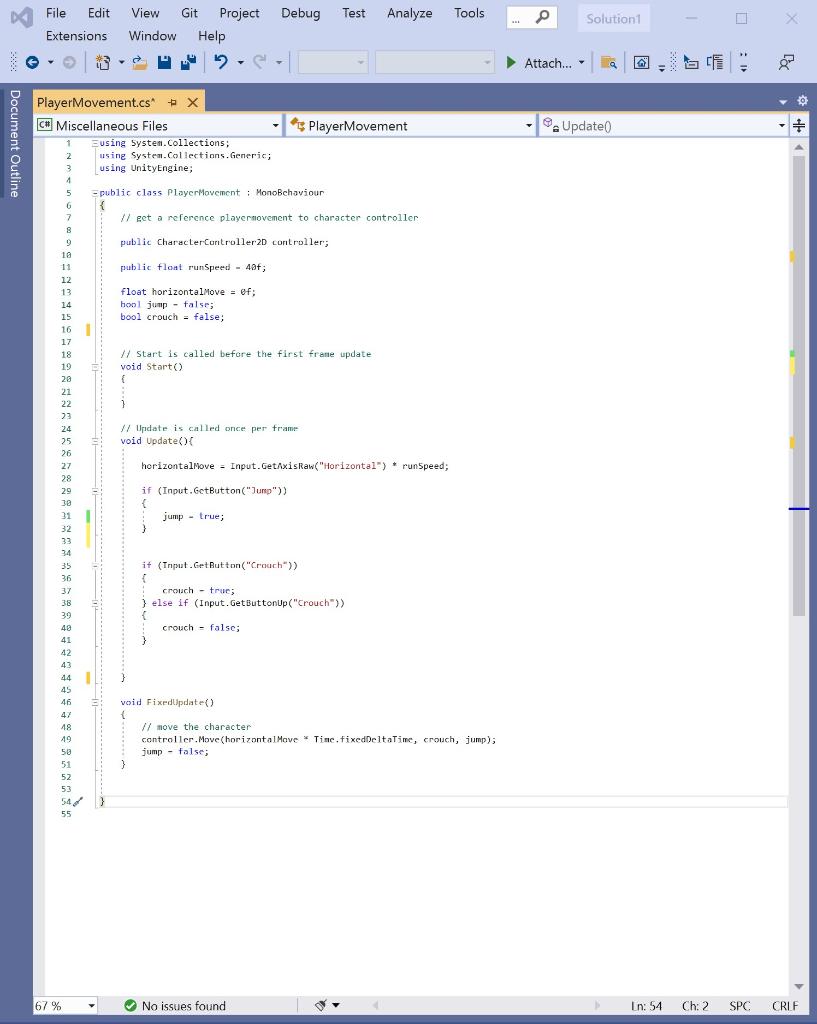
Task: Change the 67% zoom level control
Action: 65,1006
